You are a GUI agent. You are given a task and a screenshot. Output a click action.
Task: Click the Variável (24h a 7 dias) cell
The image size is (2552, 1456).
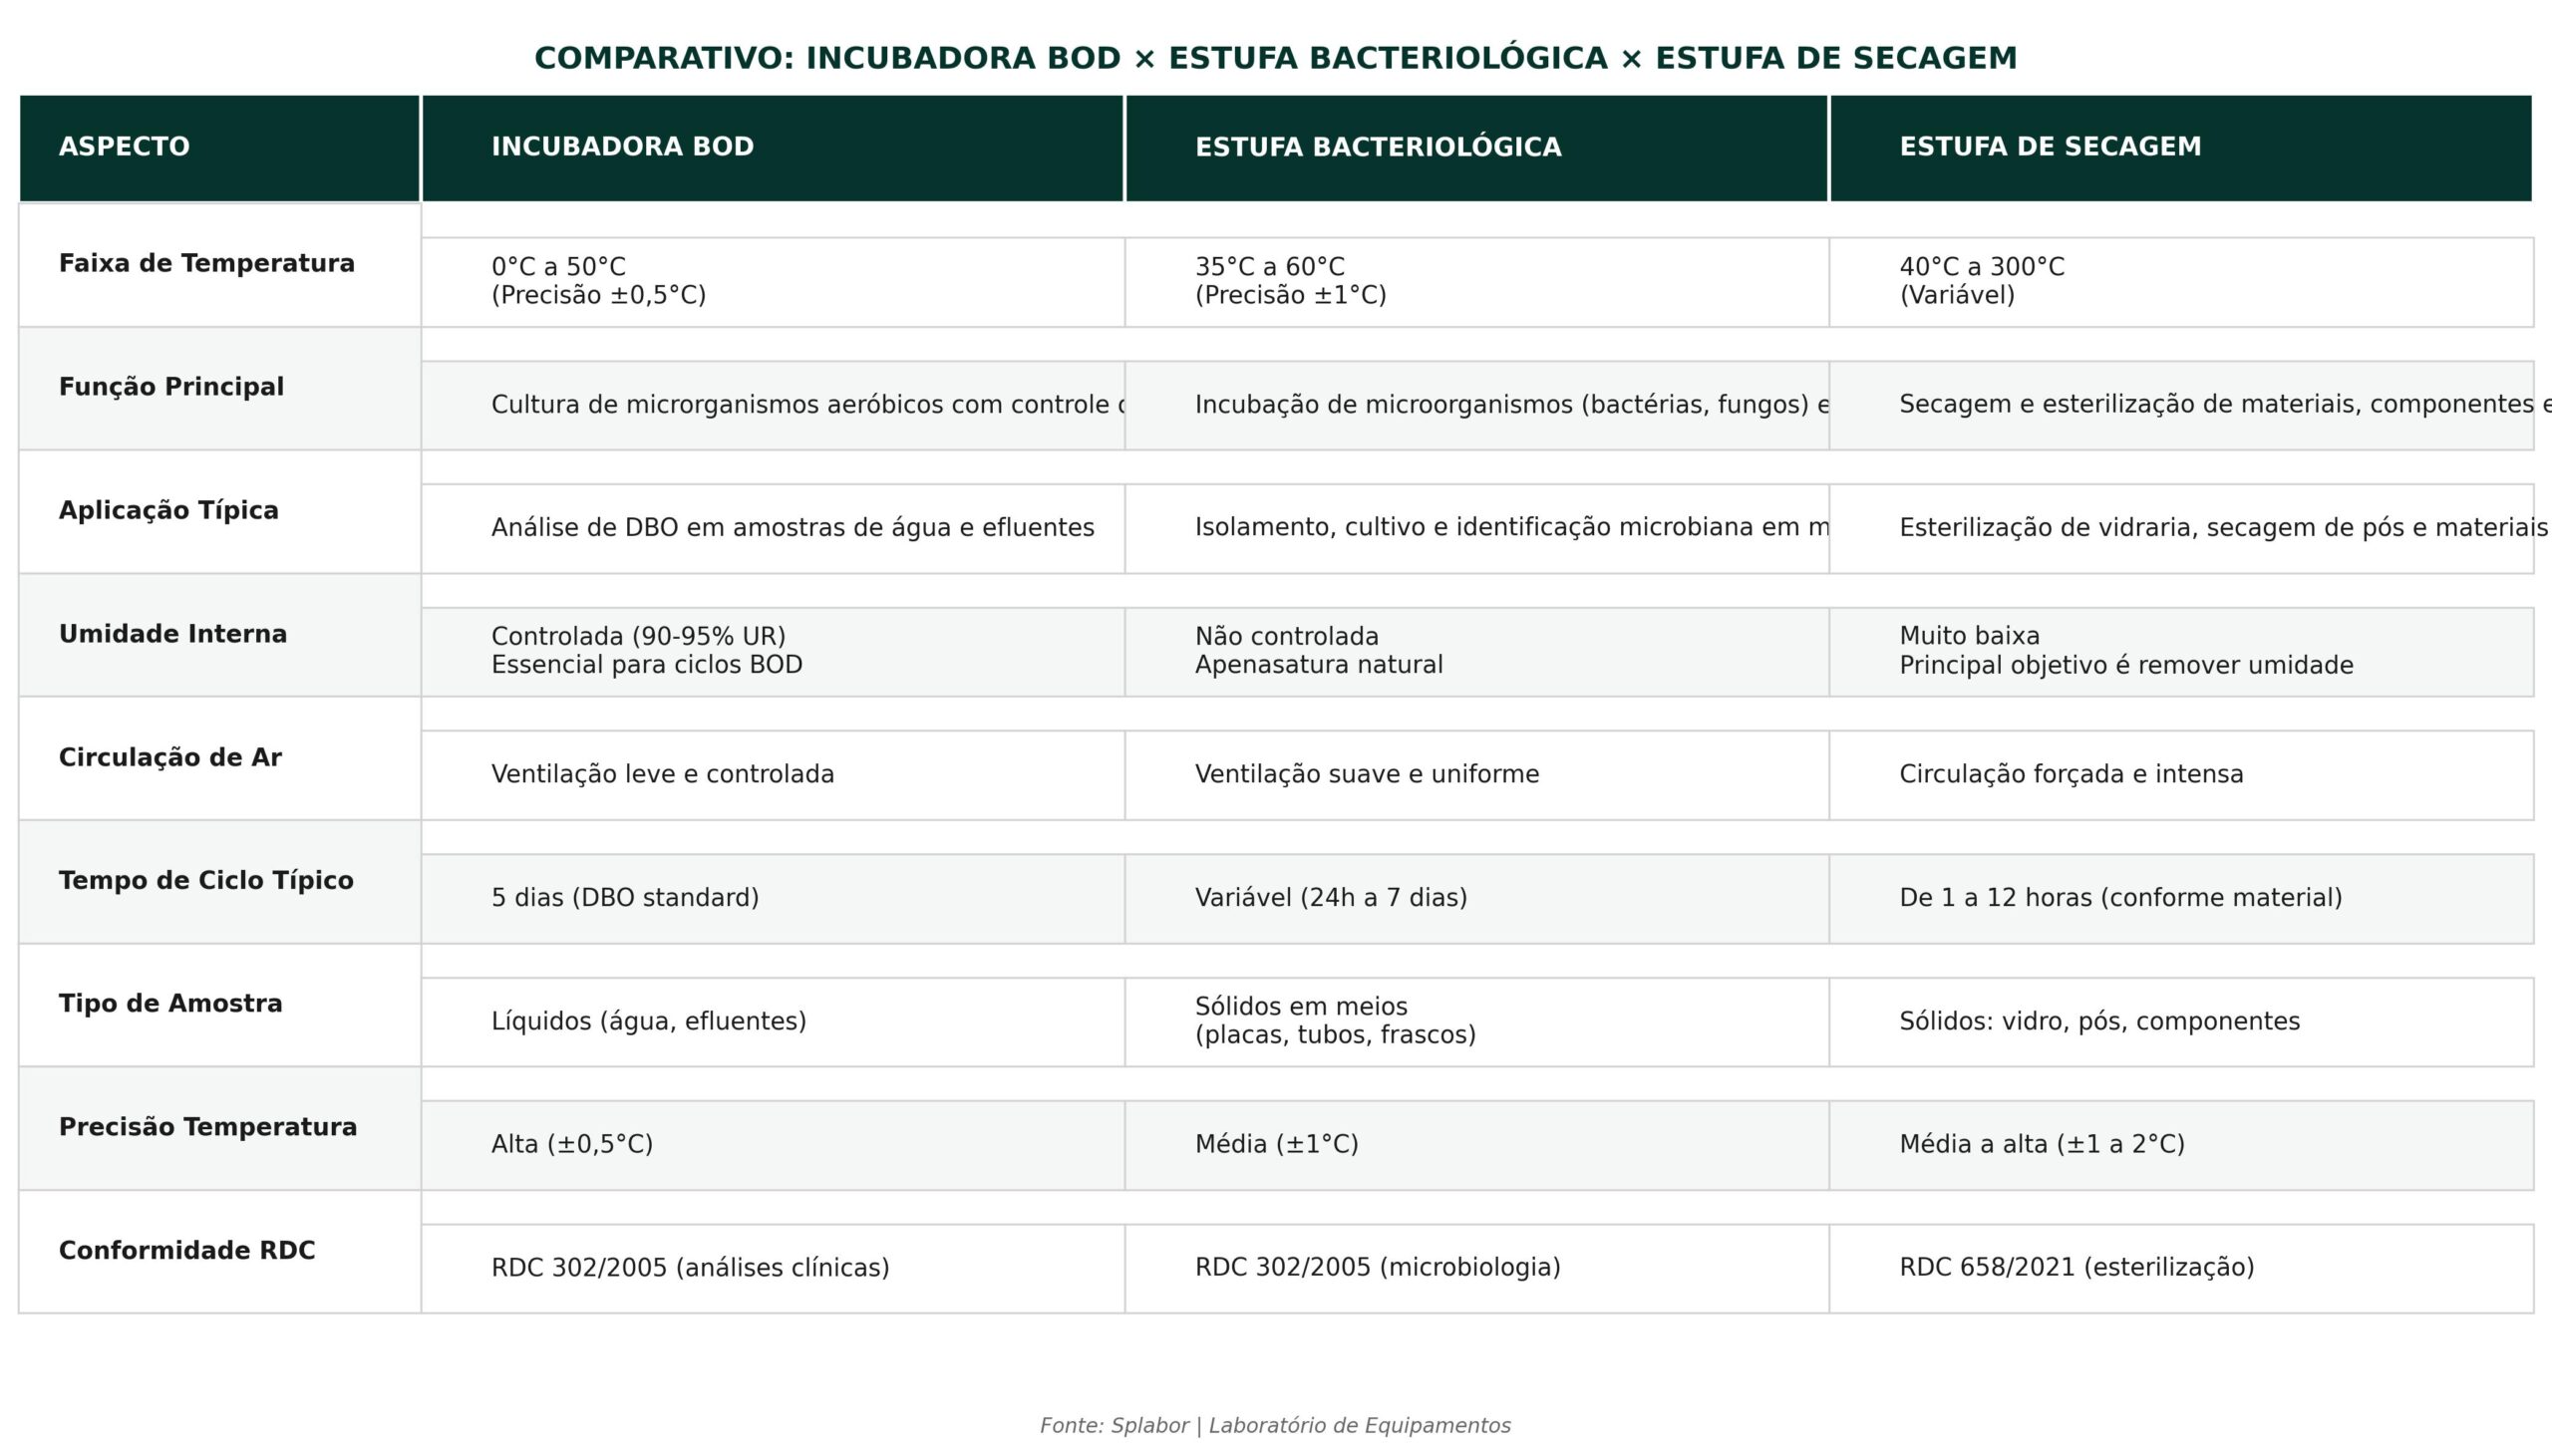tap(1477, 899)
